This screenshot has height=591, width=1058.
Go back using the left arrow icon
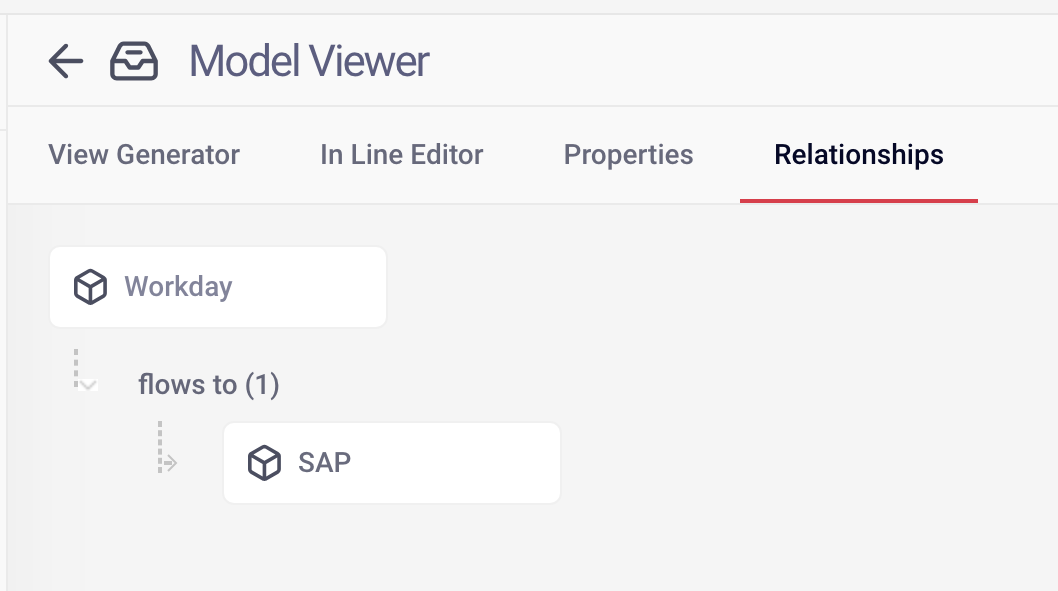click(x=65, y=61)
